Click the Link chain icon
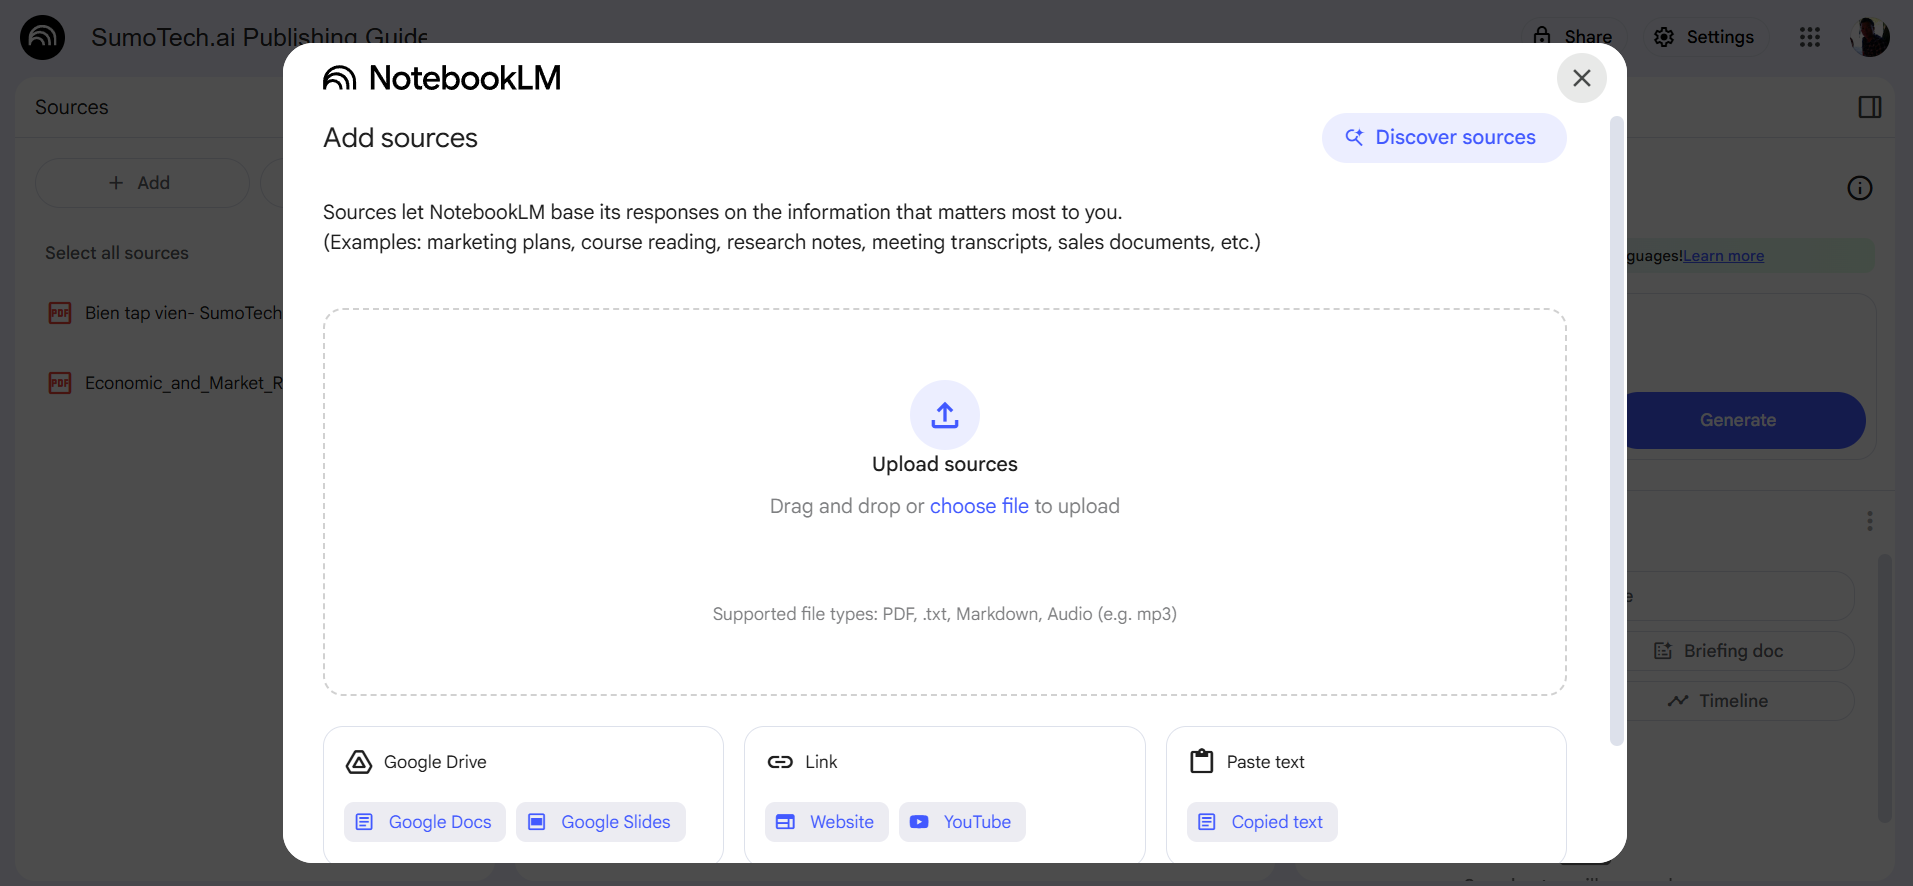The image size is (1913, 886). pyautogui.click(x=780, y=762)
